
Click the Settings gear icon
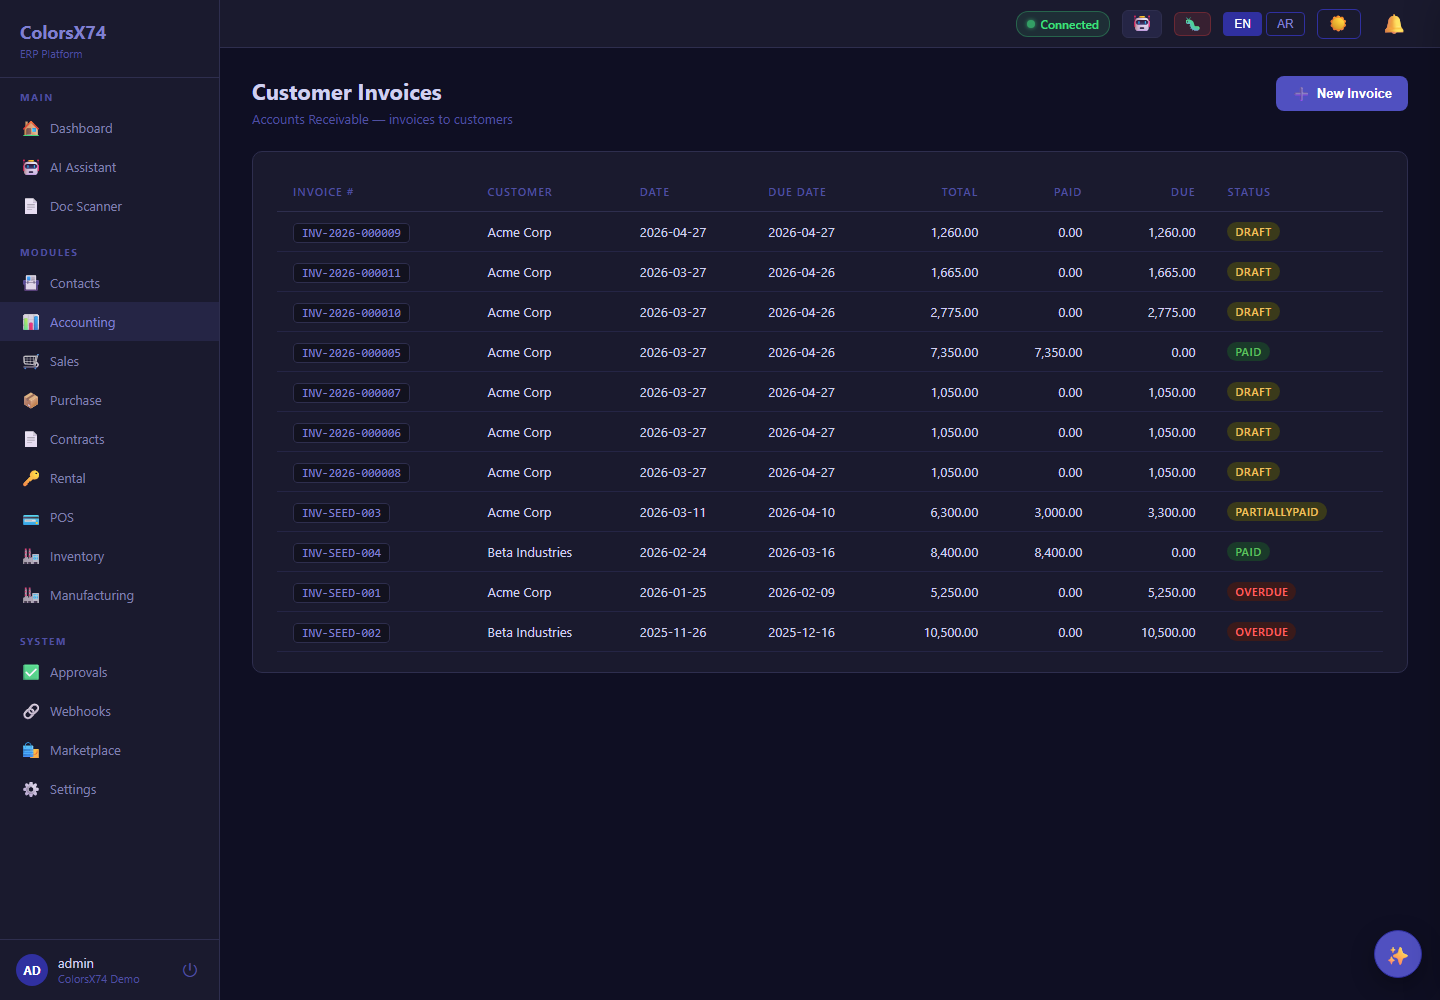[x=31, y=789]
